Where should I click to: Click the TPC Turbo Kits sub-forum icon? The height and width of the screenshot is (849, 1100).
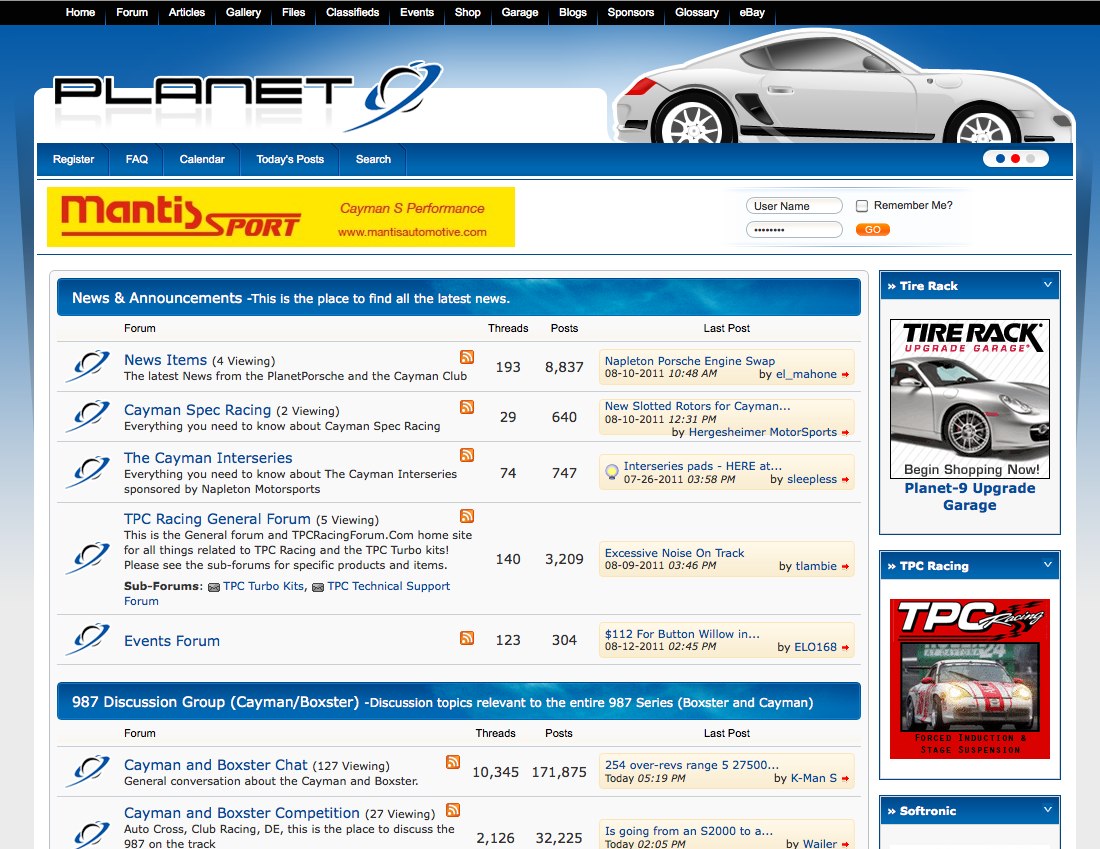tap(214, 587)
